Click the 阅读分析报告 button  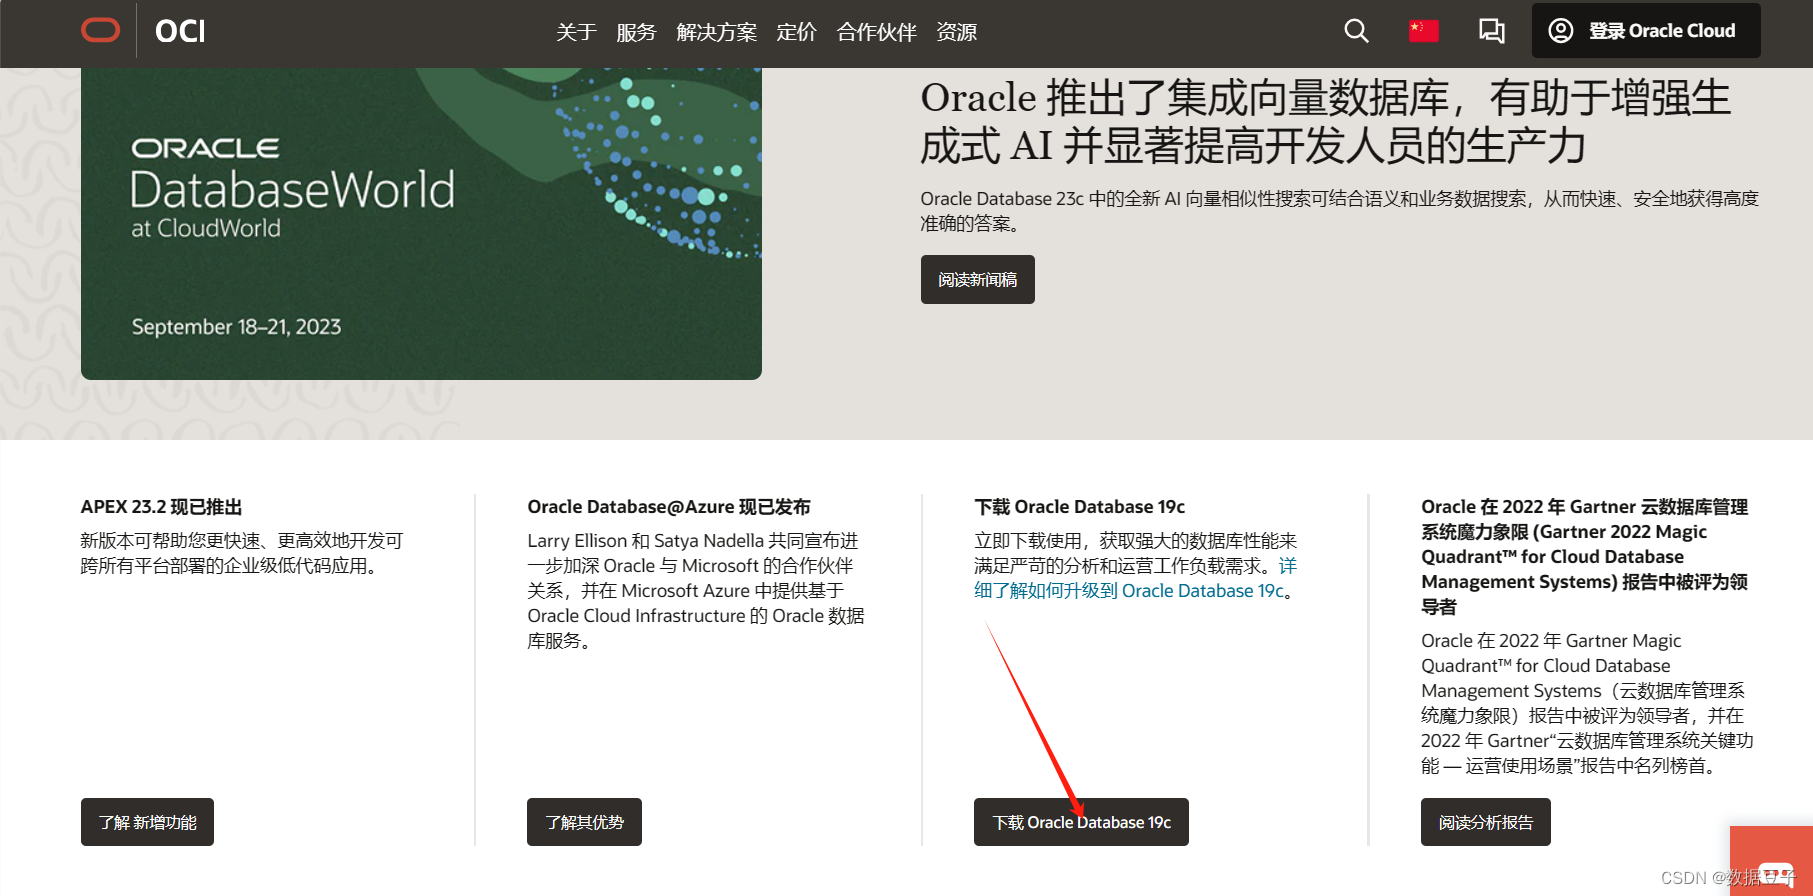coord(1485,822)
